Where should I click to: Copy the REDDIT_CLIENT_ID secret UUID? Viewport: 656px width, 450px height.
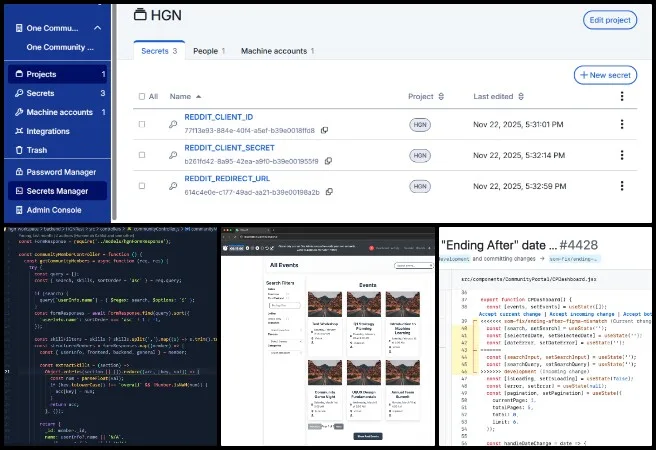[324, 130]
